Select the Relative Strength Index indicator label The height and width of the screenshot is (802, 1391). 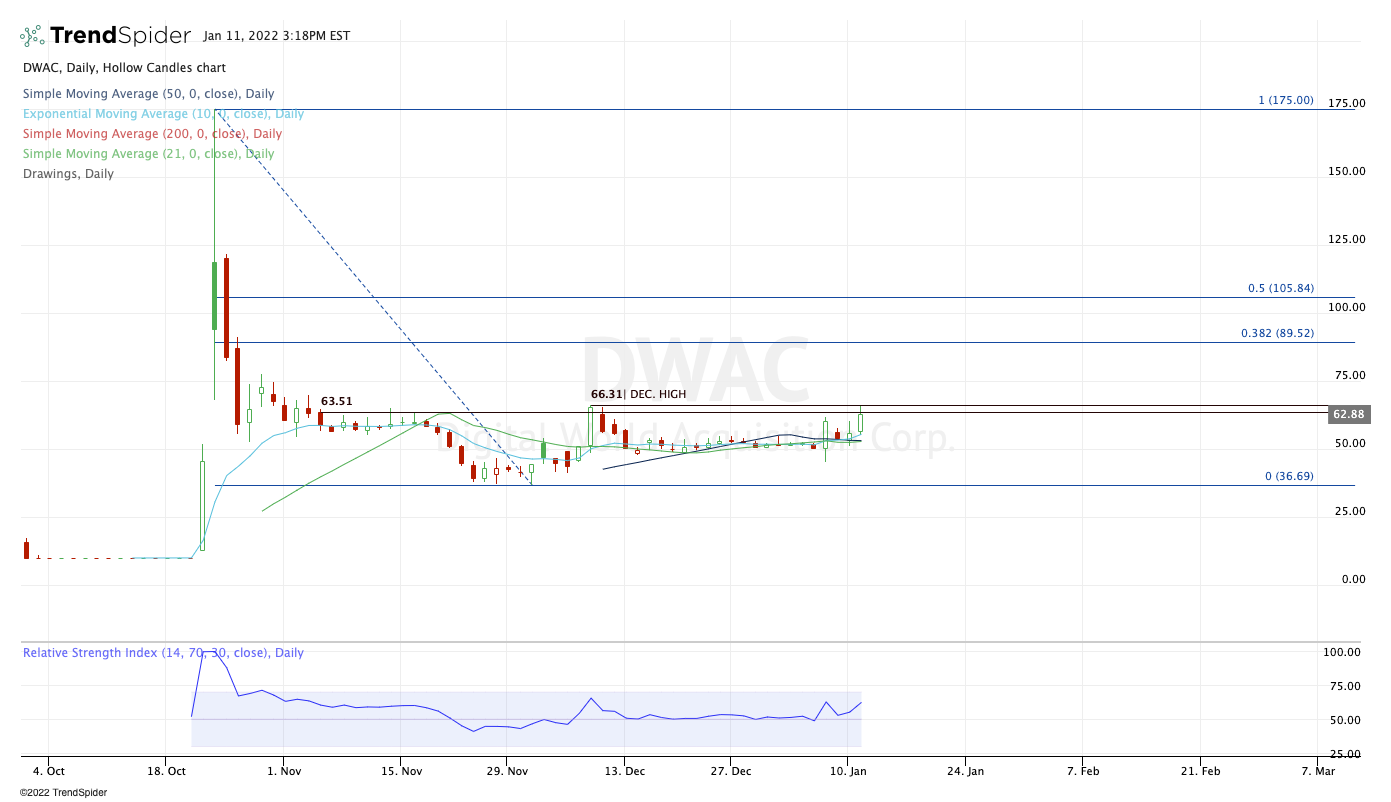pyautogui.click(x=163, y=653)
